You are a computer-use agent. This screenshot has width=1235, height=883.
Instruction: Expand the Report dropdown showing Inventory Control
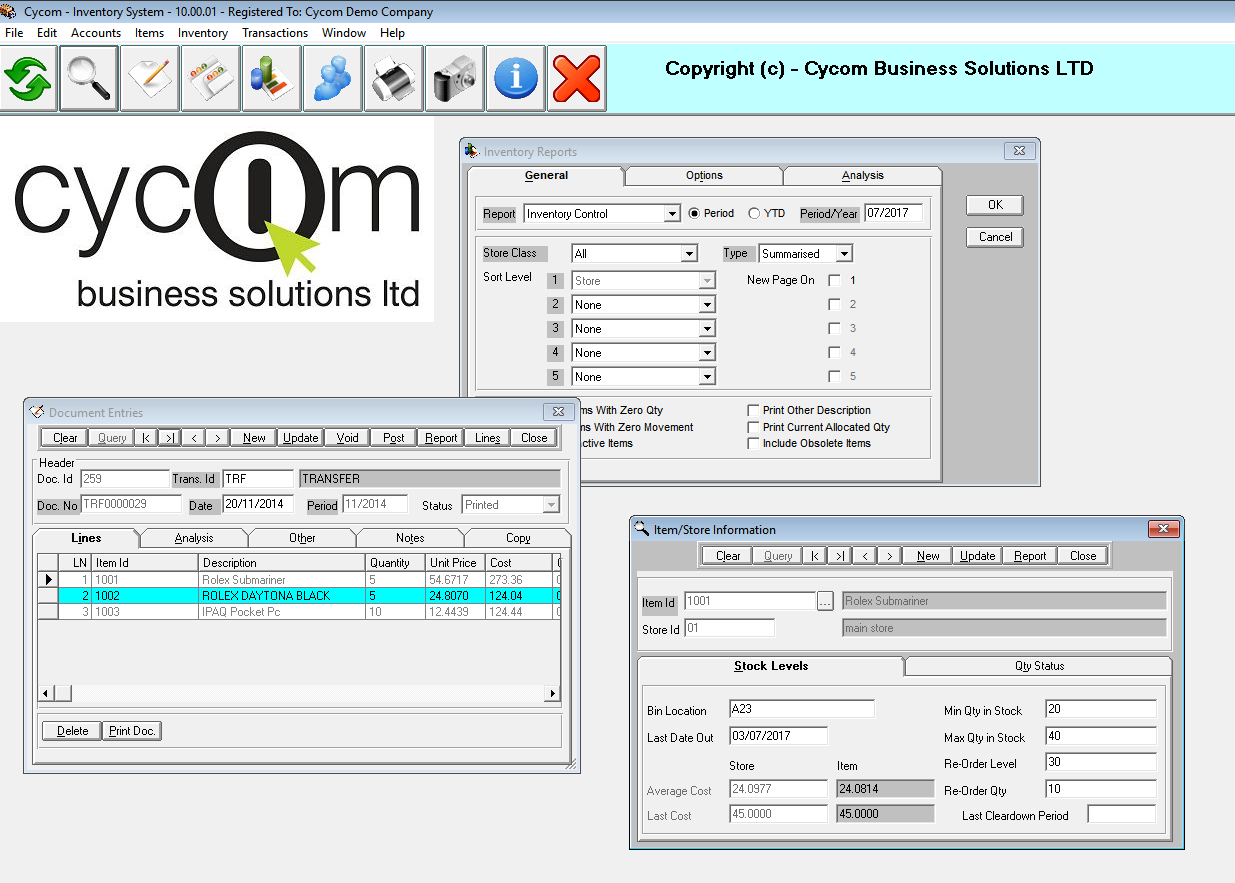pos(672,214)
